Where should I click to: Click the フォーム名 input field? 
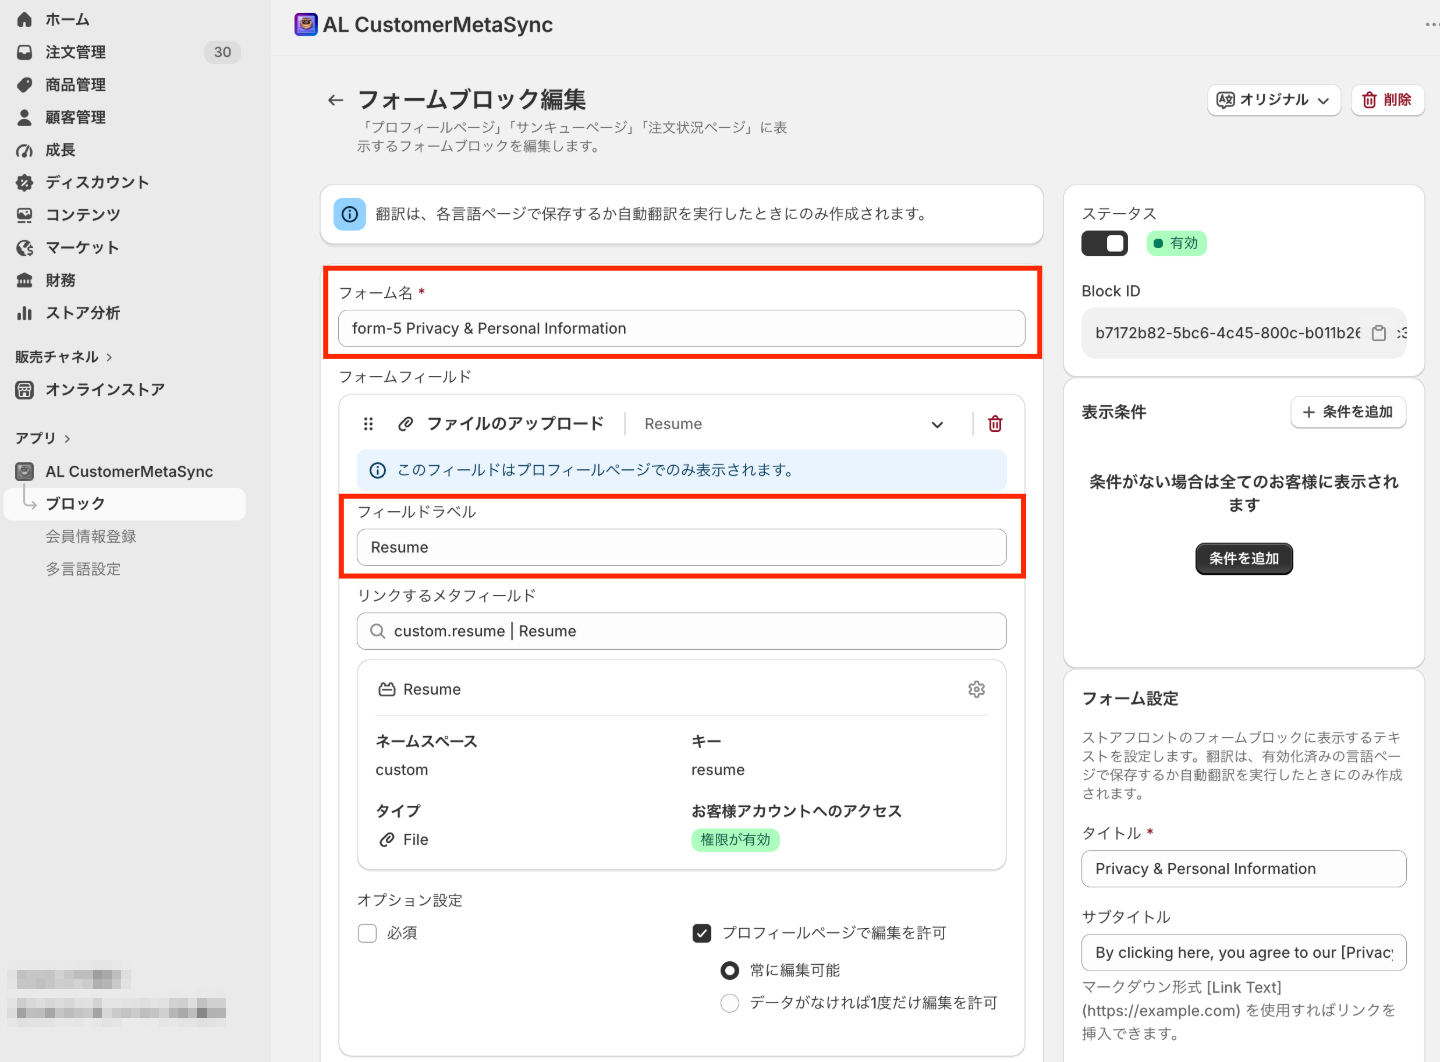(x=682, y=328)
